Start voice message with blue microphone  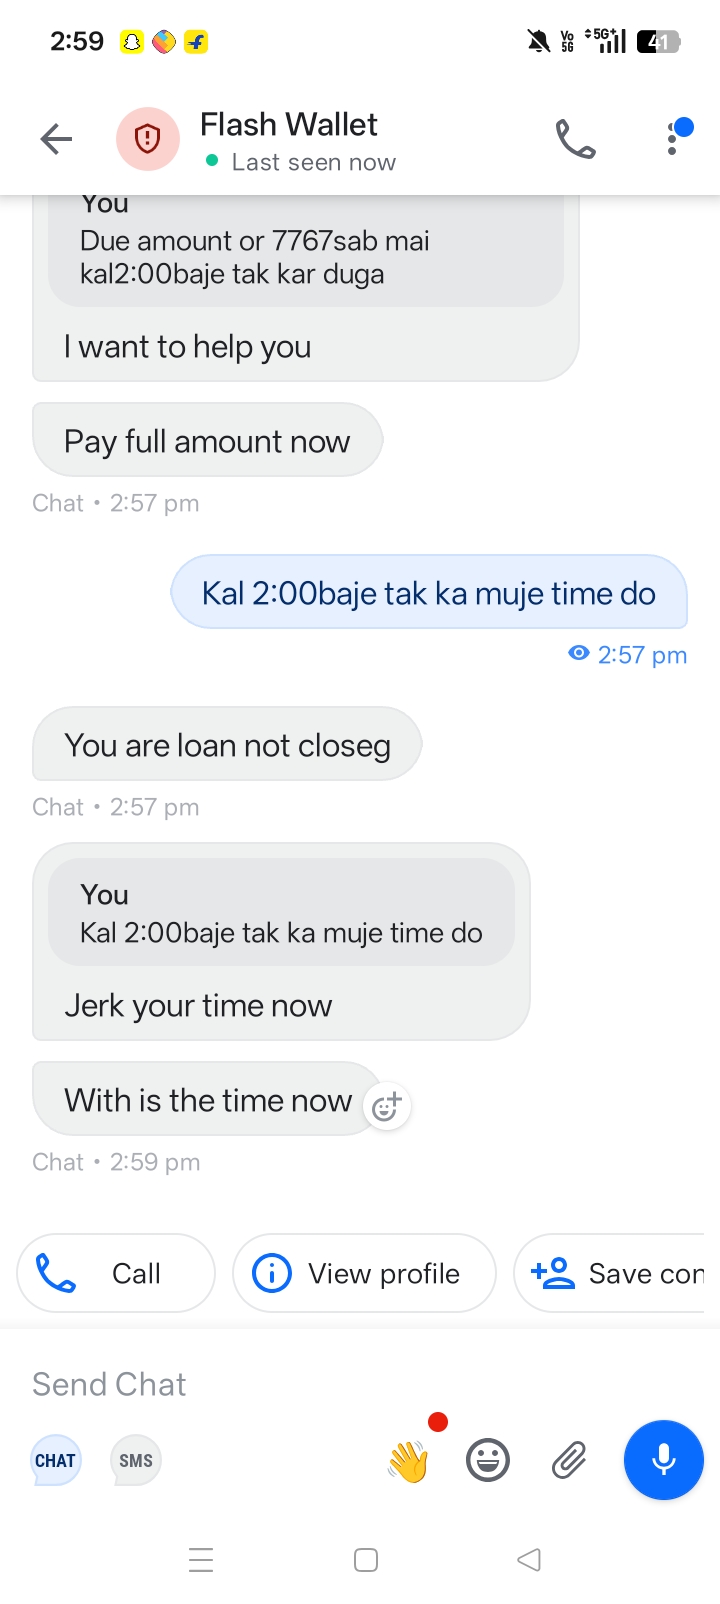point(664,1460)
